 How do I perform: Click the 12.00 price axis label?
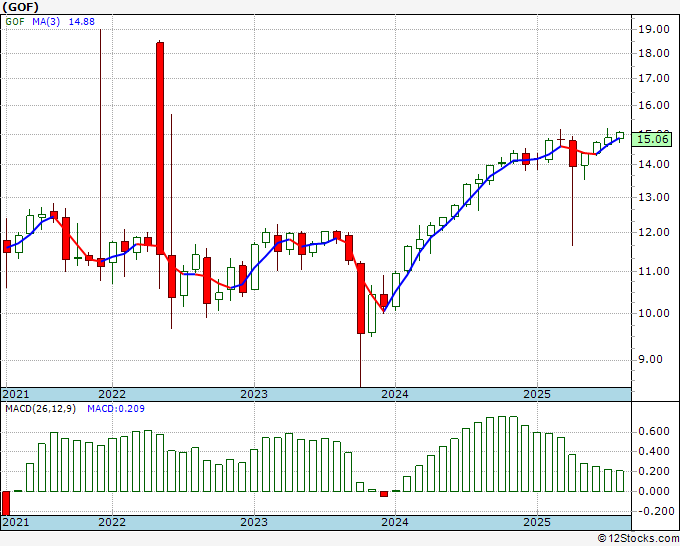pos(654,232)
